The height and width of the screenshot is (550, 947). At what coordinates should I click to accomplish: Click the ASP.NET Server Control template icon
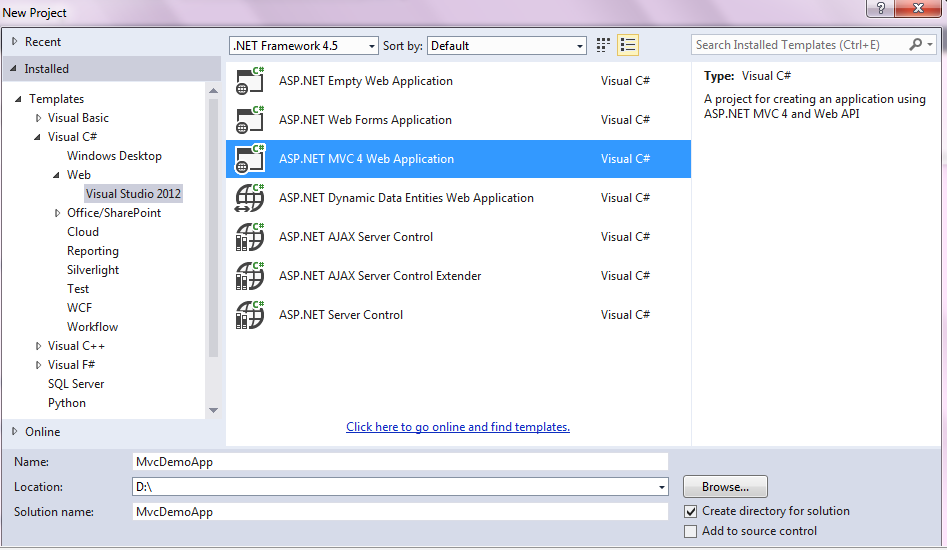[250, 315]
